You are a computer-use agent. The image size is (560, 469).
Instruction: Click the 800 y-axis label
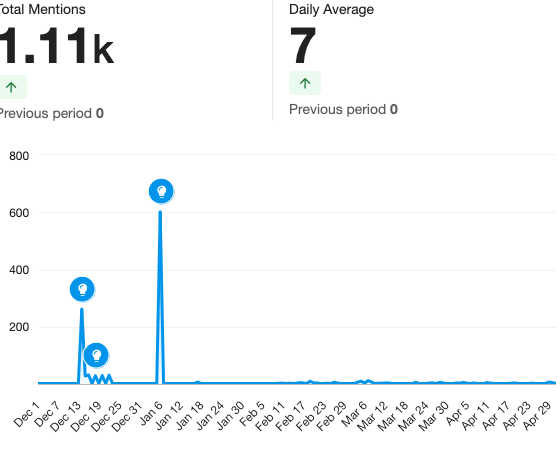click(19, 156)
